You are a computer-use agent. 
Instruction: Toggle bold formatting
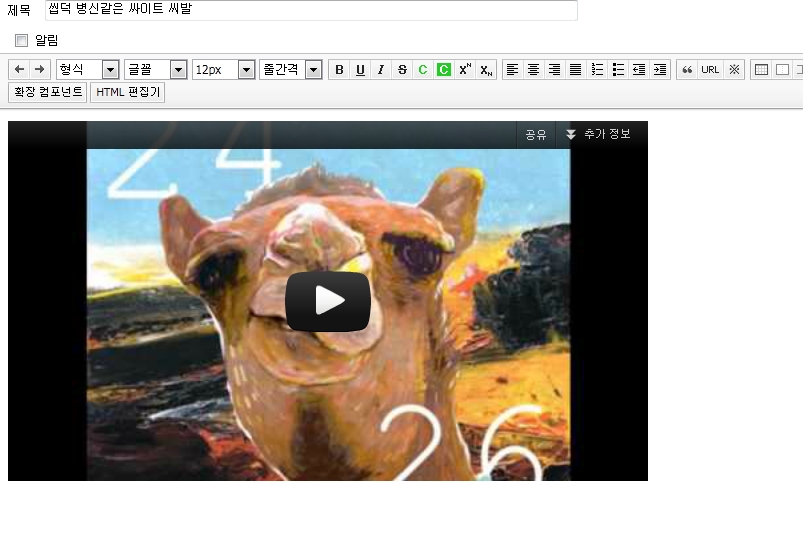click(339, 70)
